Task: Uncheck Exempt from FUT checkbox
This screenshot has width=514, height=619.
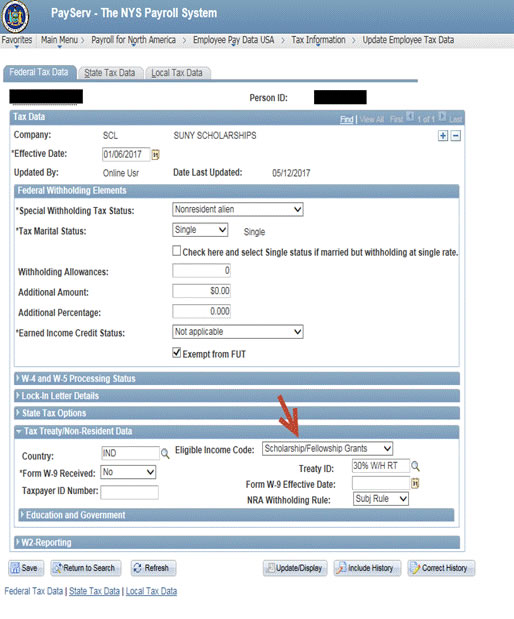Action: pos(176,352)
